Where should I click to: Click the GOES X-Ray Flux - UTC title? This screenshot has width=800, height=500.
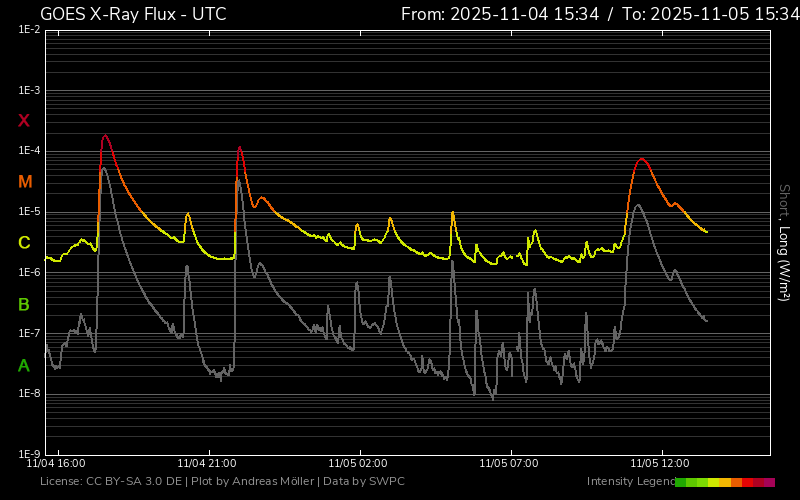[x=133, y=14]
